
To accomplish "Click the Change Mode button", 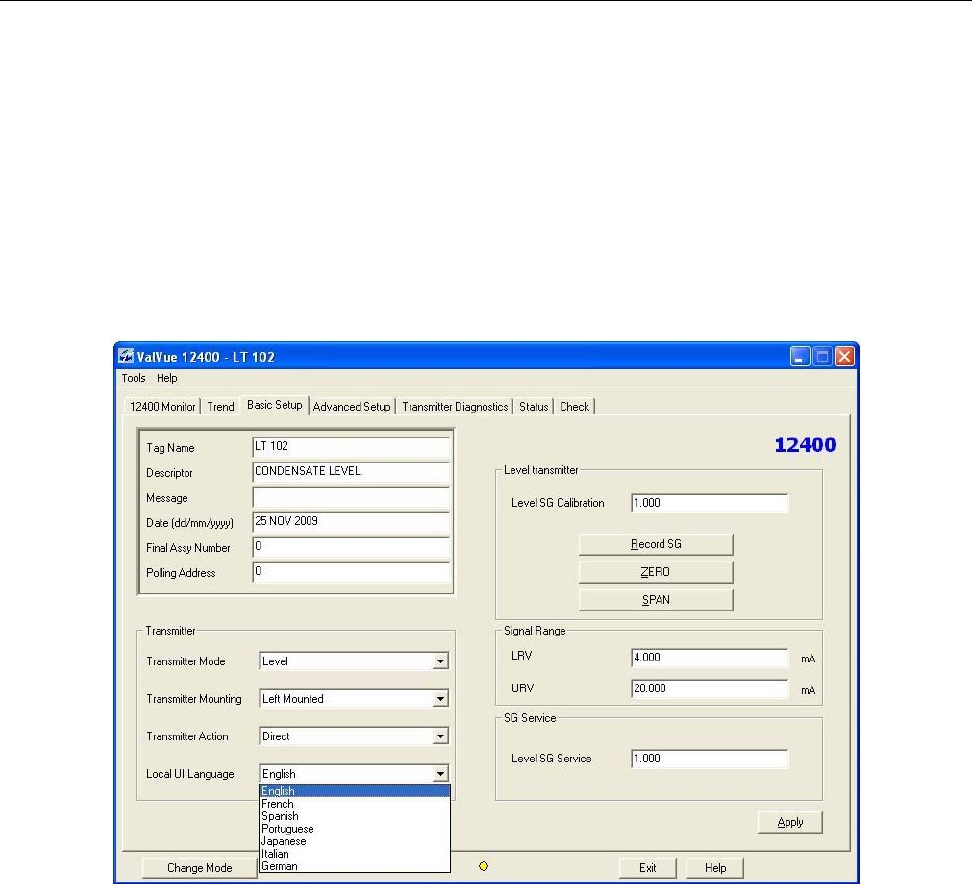I will pyautogui.click(x=200, y=868).
